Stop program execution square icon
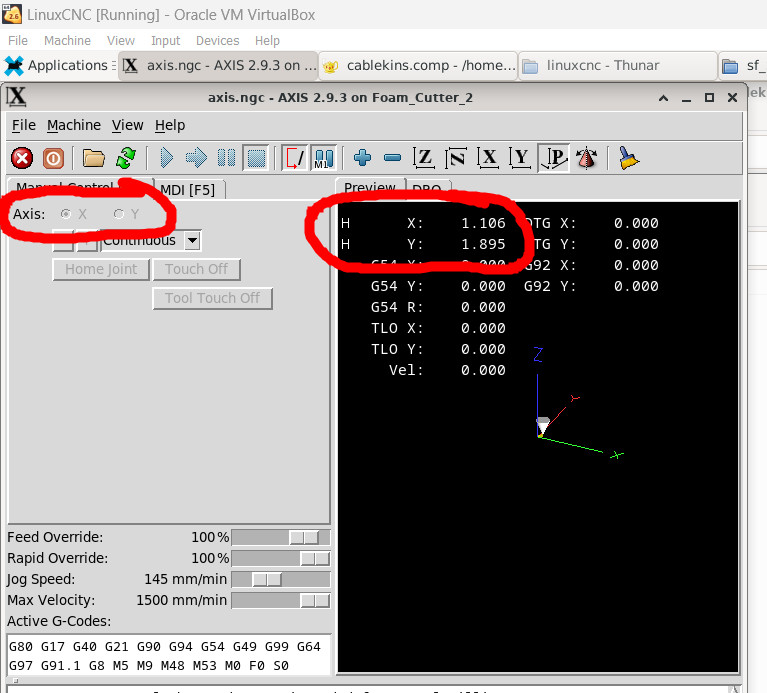This screenshot has height=693, width=767. click(256, 158)
